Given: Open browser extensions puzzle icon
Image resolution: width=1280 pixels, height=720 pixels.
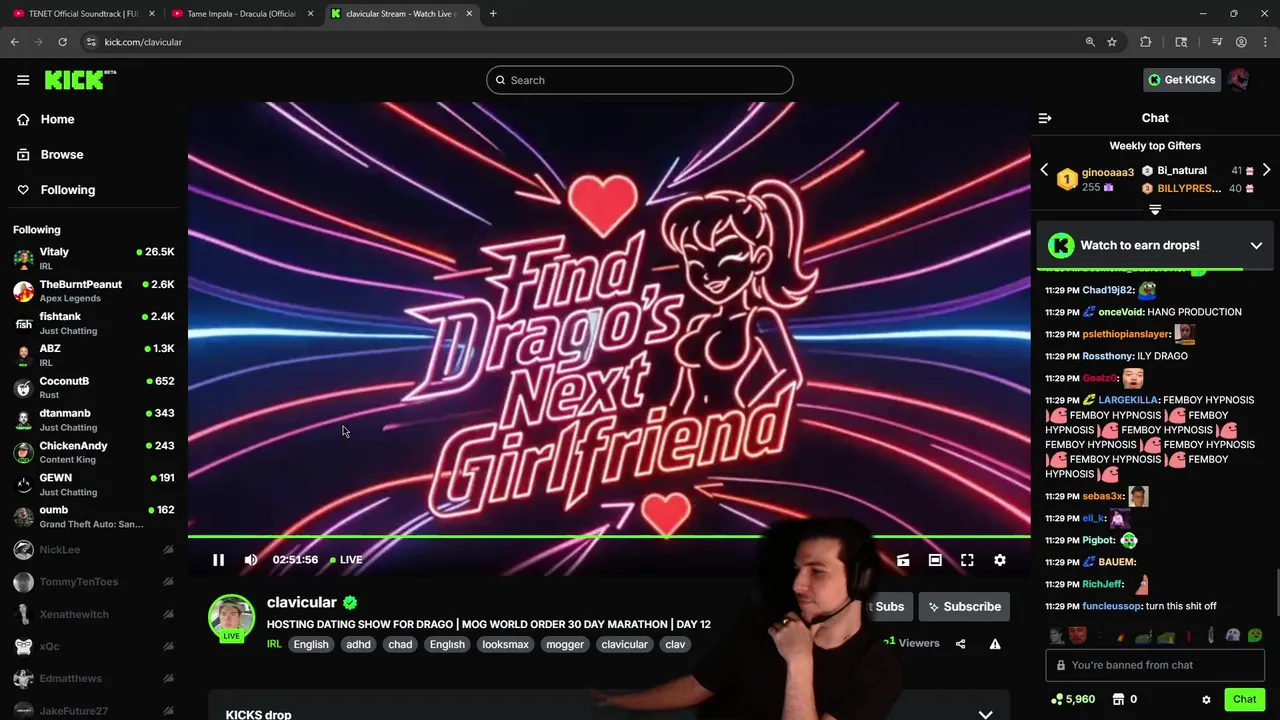Looking at the screenshot, I should [x=1146, y=42].
